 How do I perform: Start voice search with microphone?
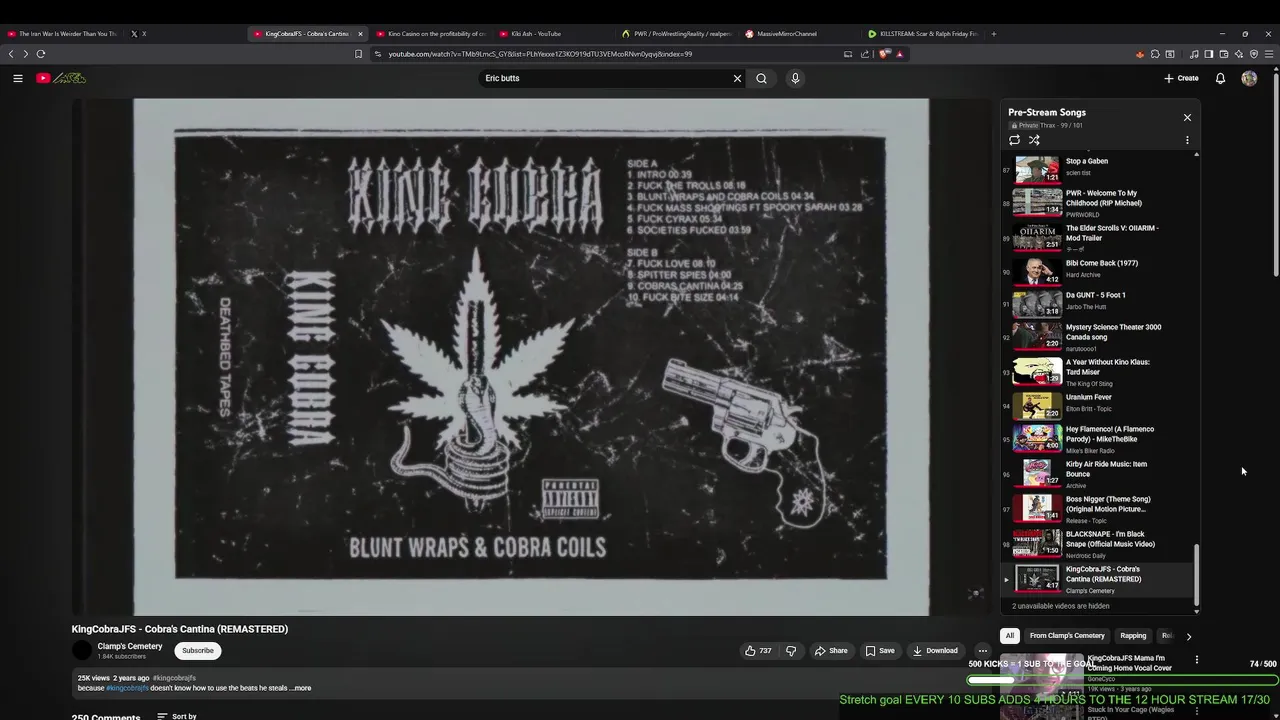pos(795,78)
